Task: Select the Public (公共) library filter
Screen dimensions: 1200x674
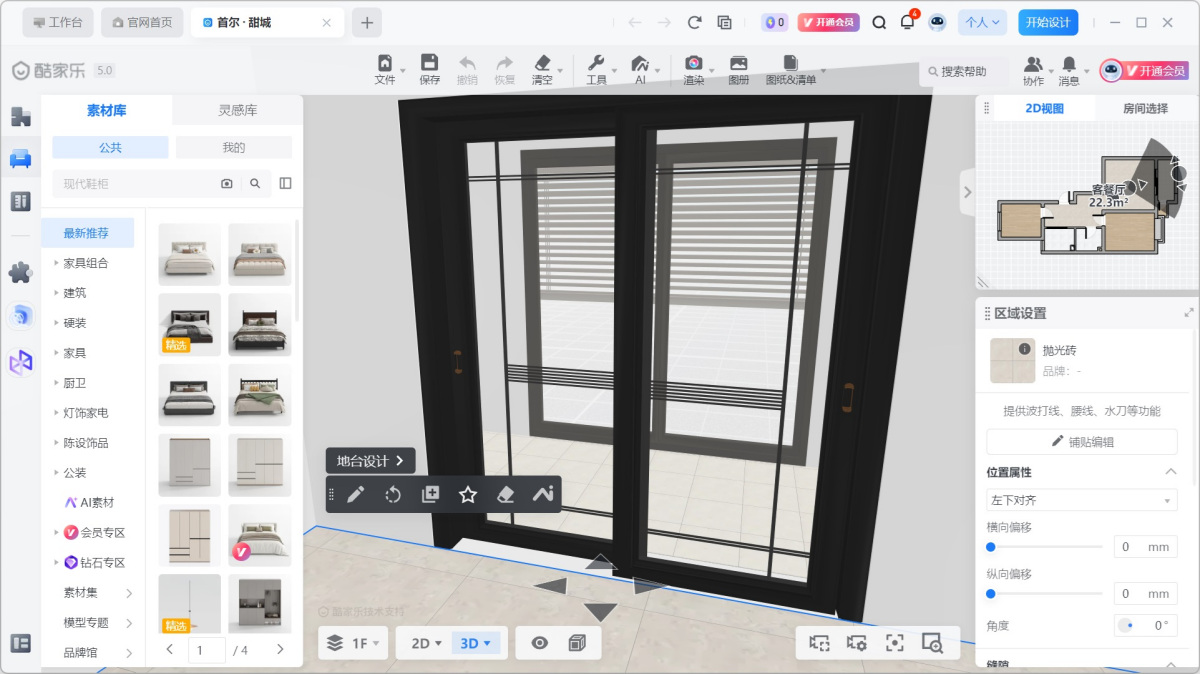Action: tap(110, 147)
